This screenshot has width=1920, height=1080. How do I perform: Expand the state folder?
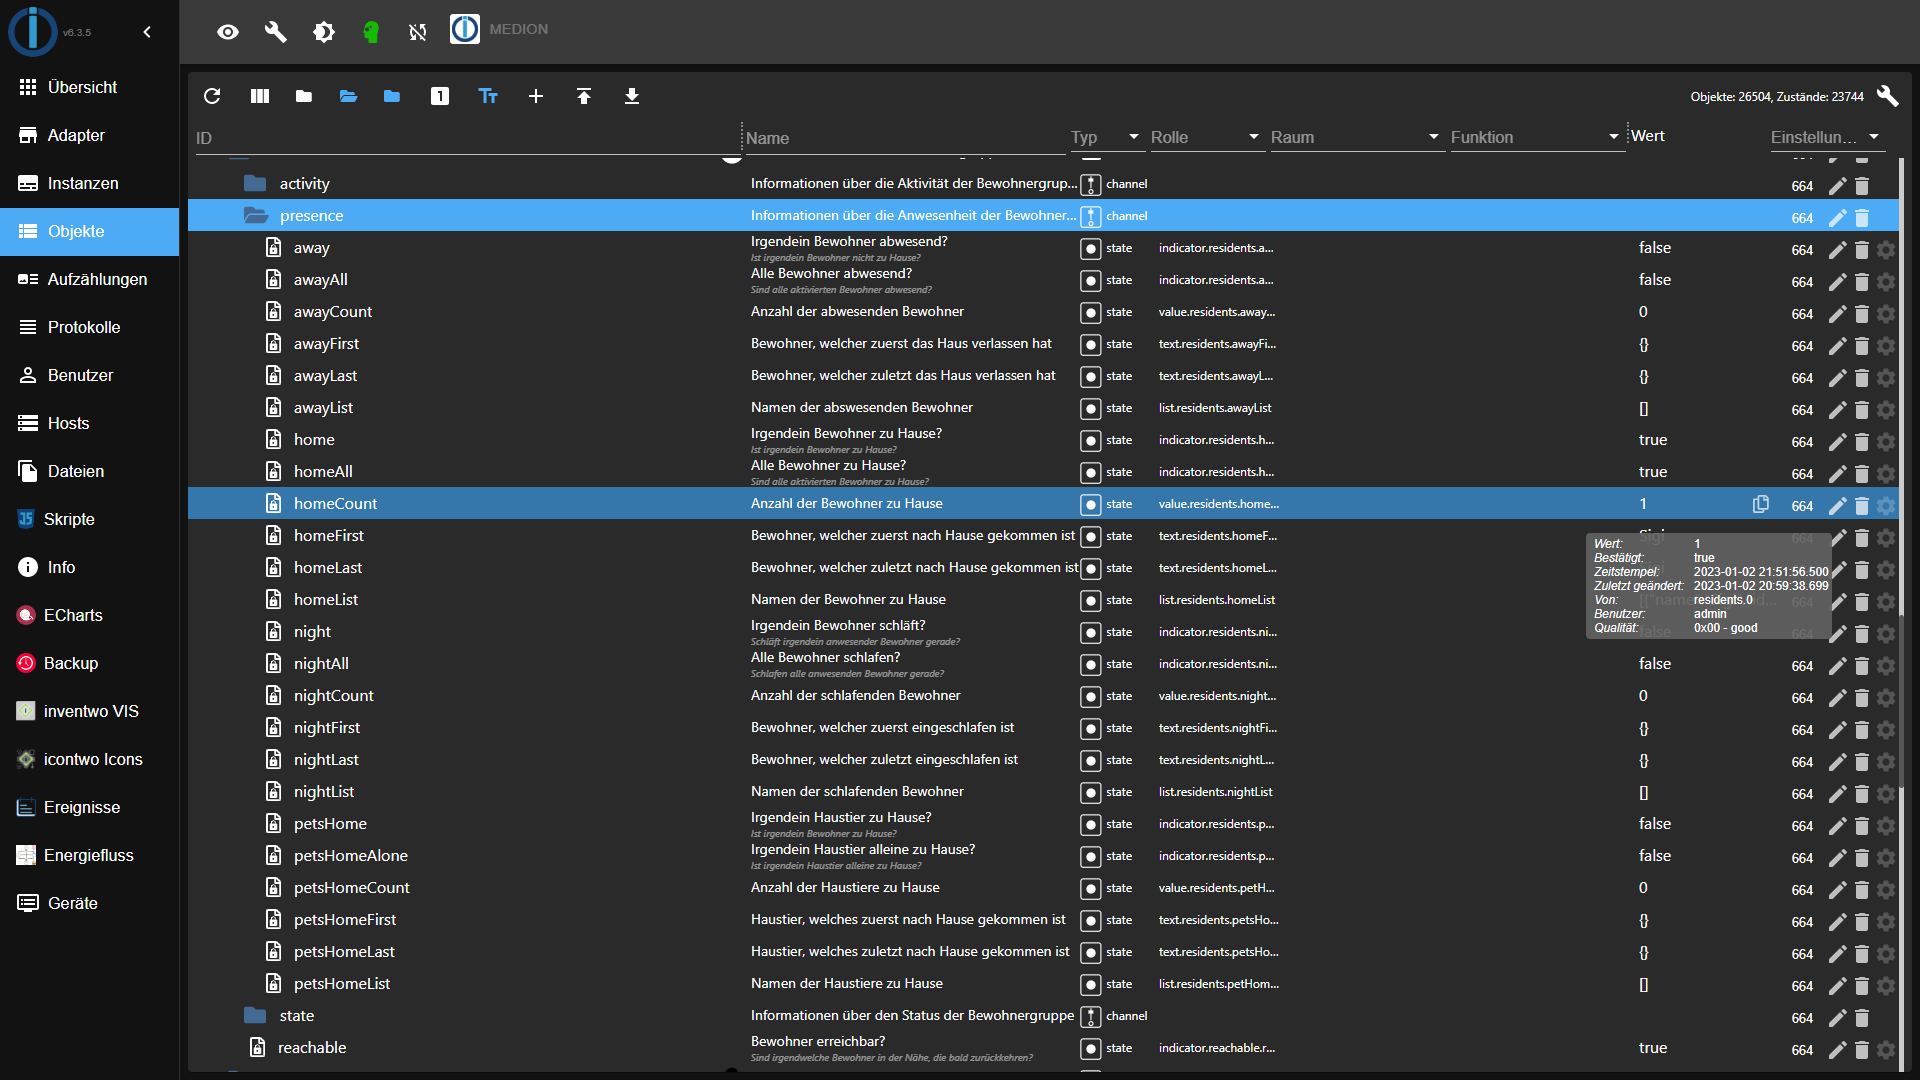coord(255,1015)
